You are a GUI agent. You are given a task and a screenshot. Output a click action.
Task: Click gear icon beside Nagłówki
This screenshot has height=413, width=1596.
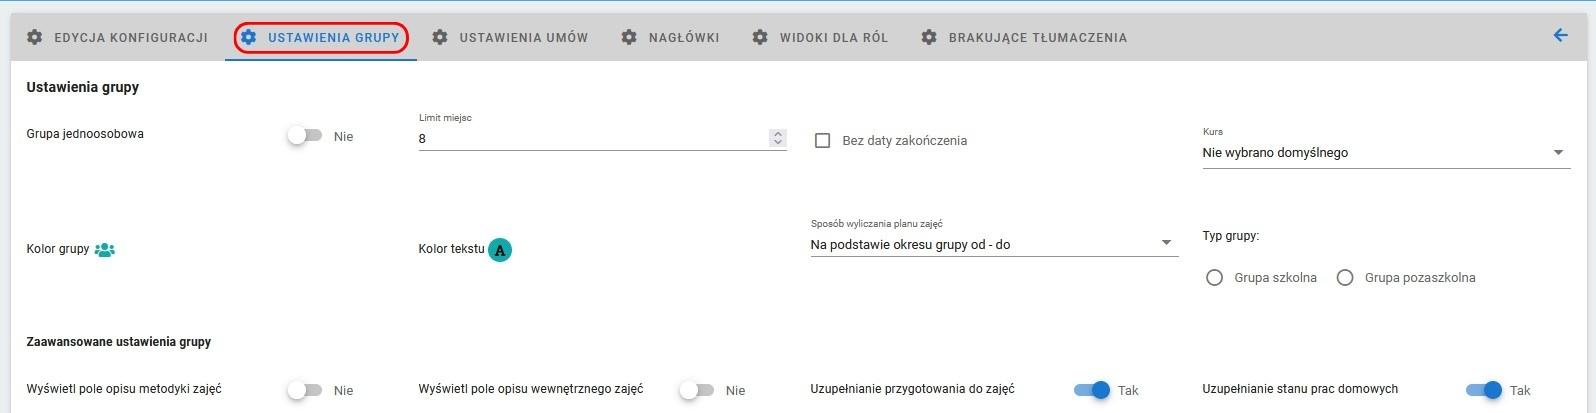pyautogui.click(x=629, y=37)
